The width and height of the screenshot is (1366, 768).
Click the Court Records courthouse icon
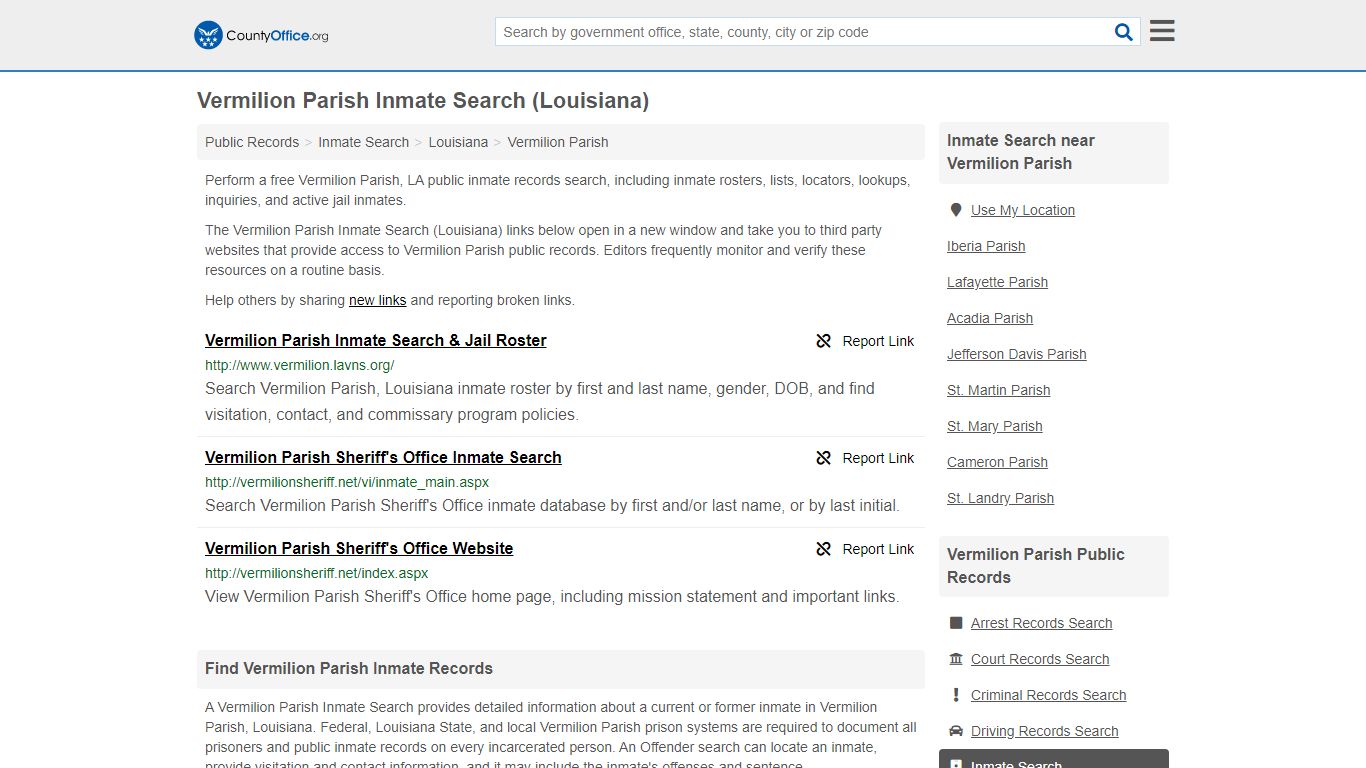956,659
